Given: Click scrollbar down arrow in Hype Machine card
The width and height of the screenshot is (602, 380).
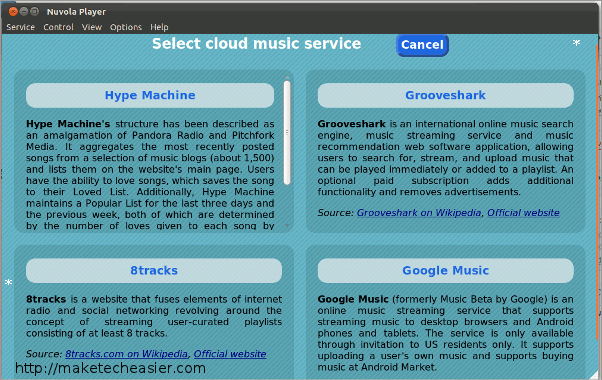Looking at the screenshot, I should coord(287,225).
